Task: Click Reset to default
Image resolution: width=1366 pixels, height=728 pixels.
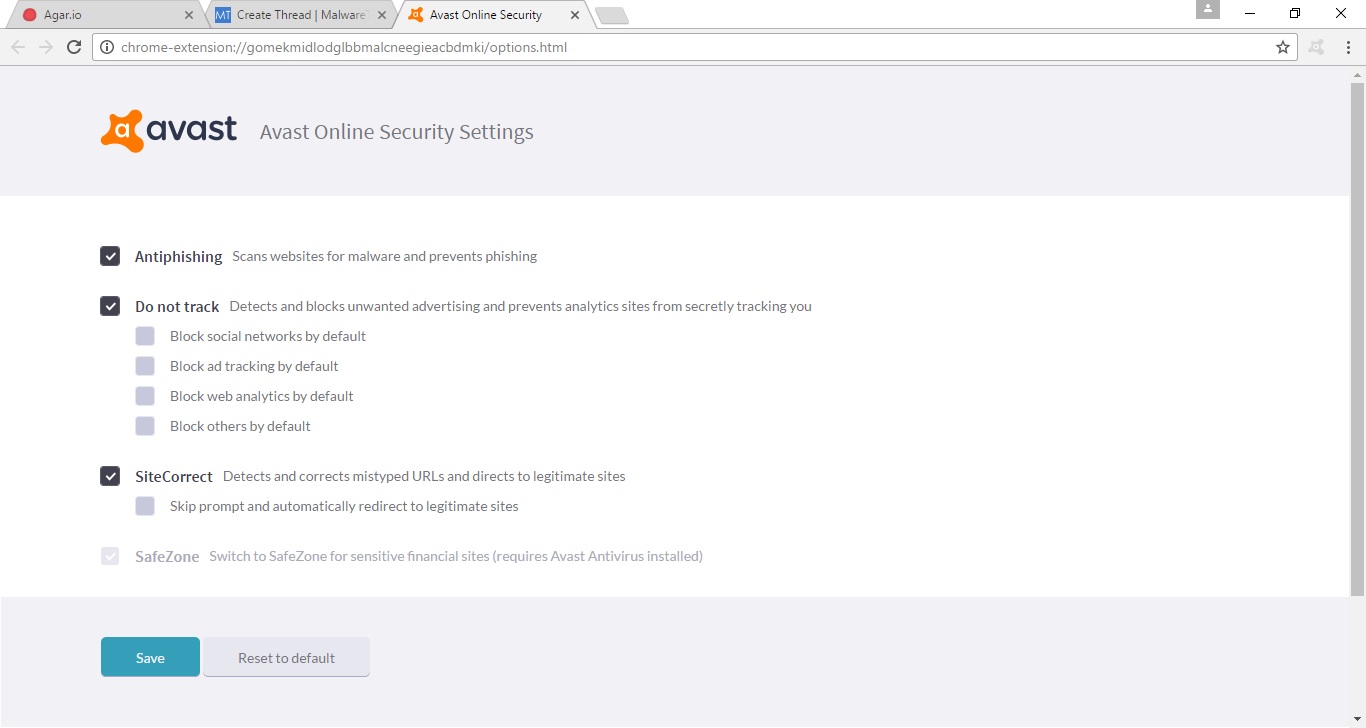Action: coord(286,658)
